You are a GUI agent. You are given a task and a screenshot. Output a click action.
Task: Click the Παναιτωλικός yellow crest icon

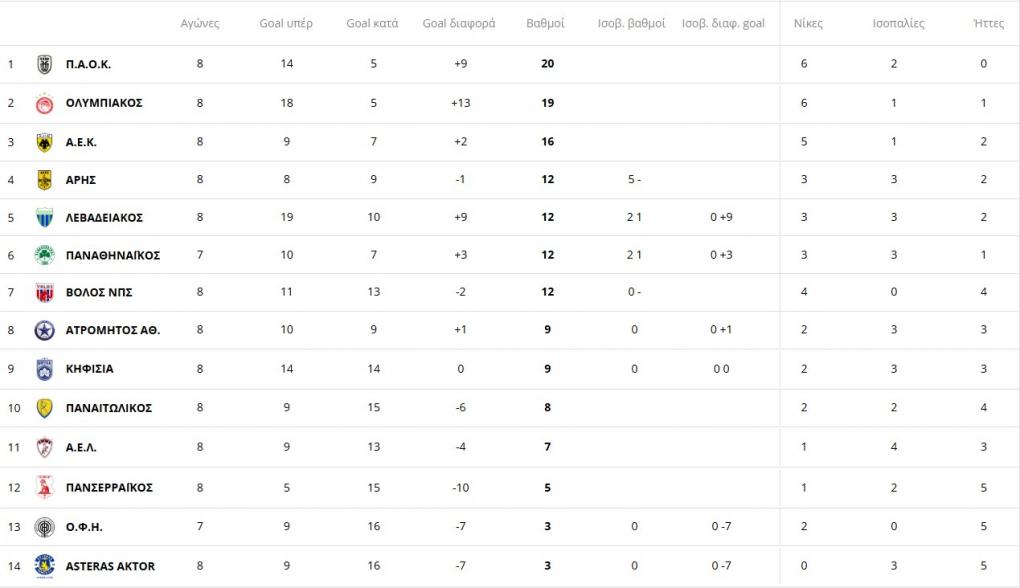point(44,408)
